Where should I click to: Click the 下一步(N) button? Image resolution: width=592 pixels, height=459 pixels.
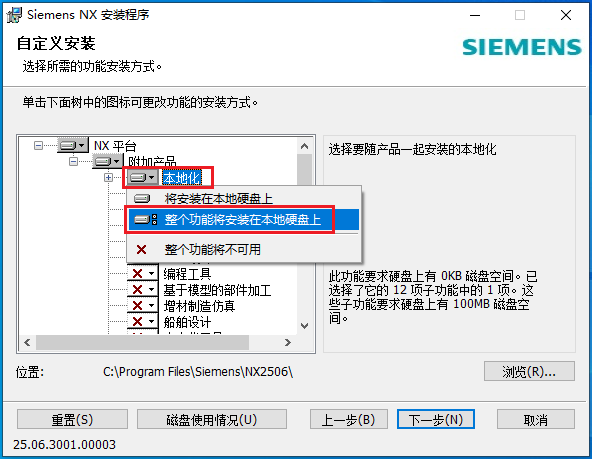(x=436, y=419)
